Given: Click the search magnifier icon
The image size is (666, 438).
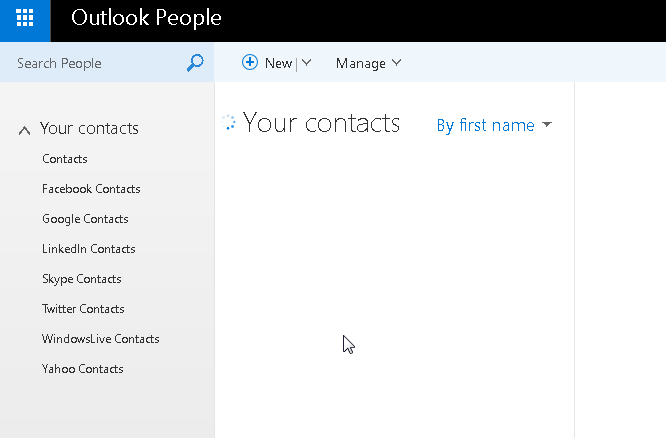Looking at the screenshot, I should 195,63.
